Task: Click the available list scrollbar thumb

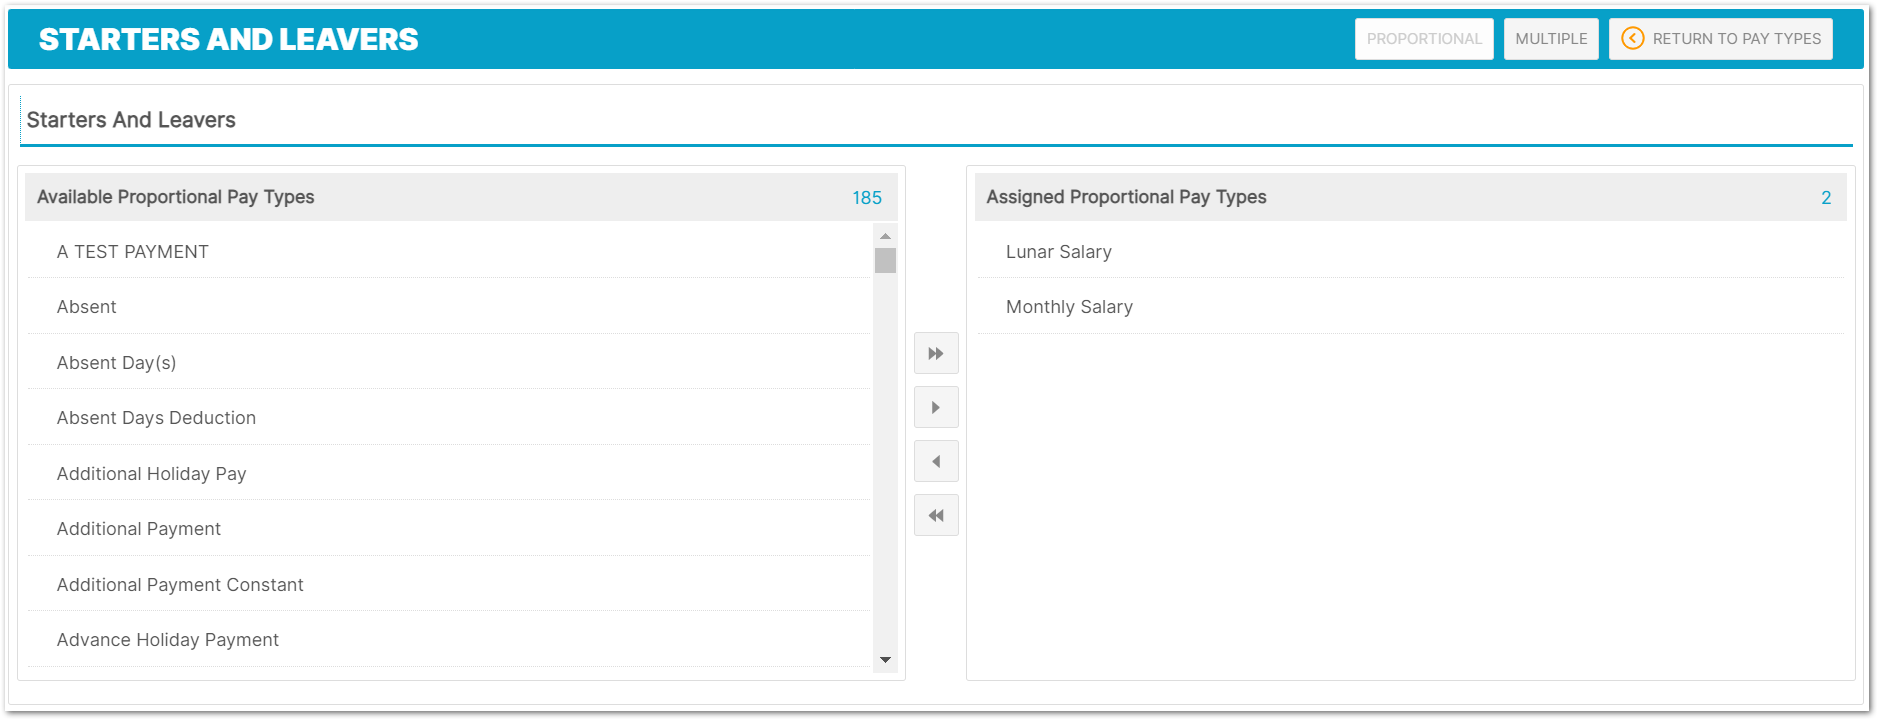Action: (x=885, y=261)
